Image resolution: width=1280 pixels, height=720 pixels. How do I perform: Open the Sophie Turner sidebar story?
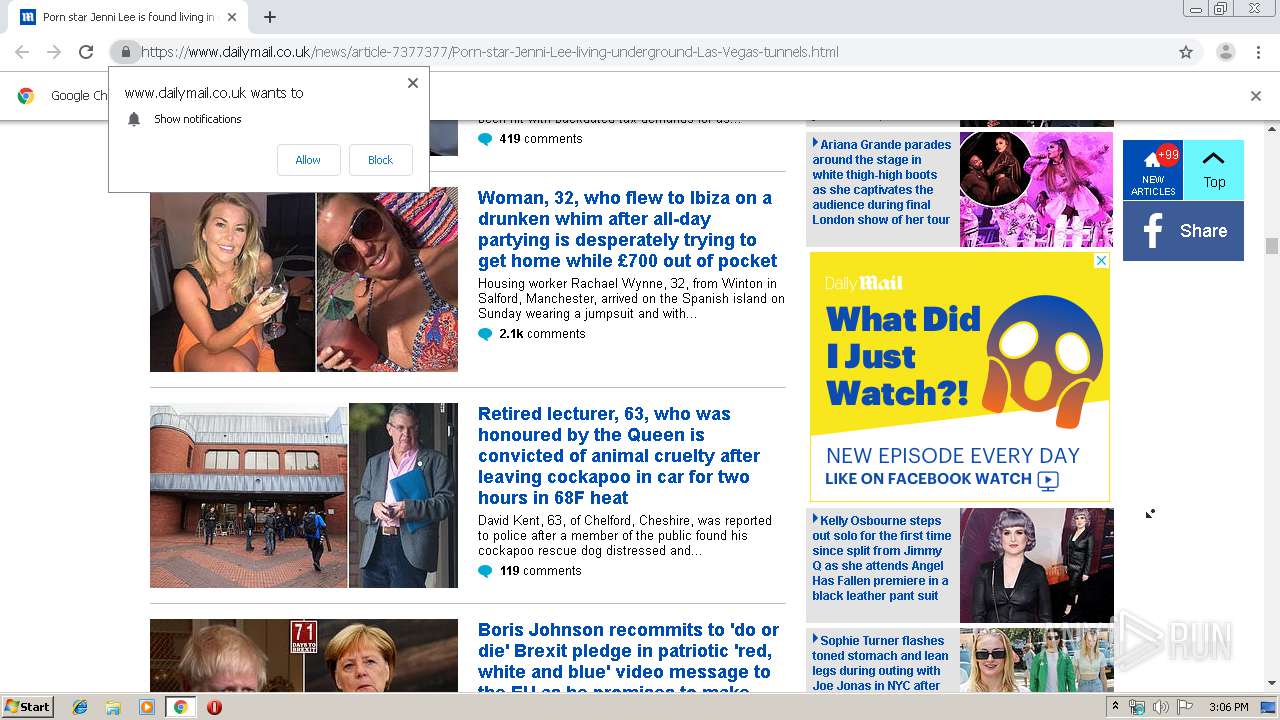(x=880, y=663)
